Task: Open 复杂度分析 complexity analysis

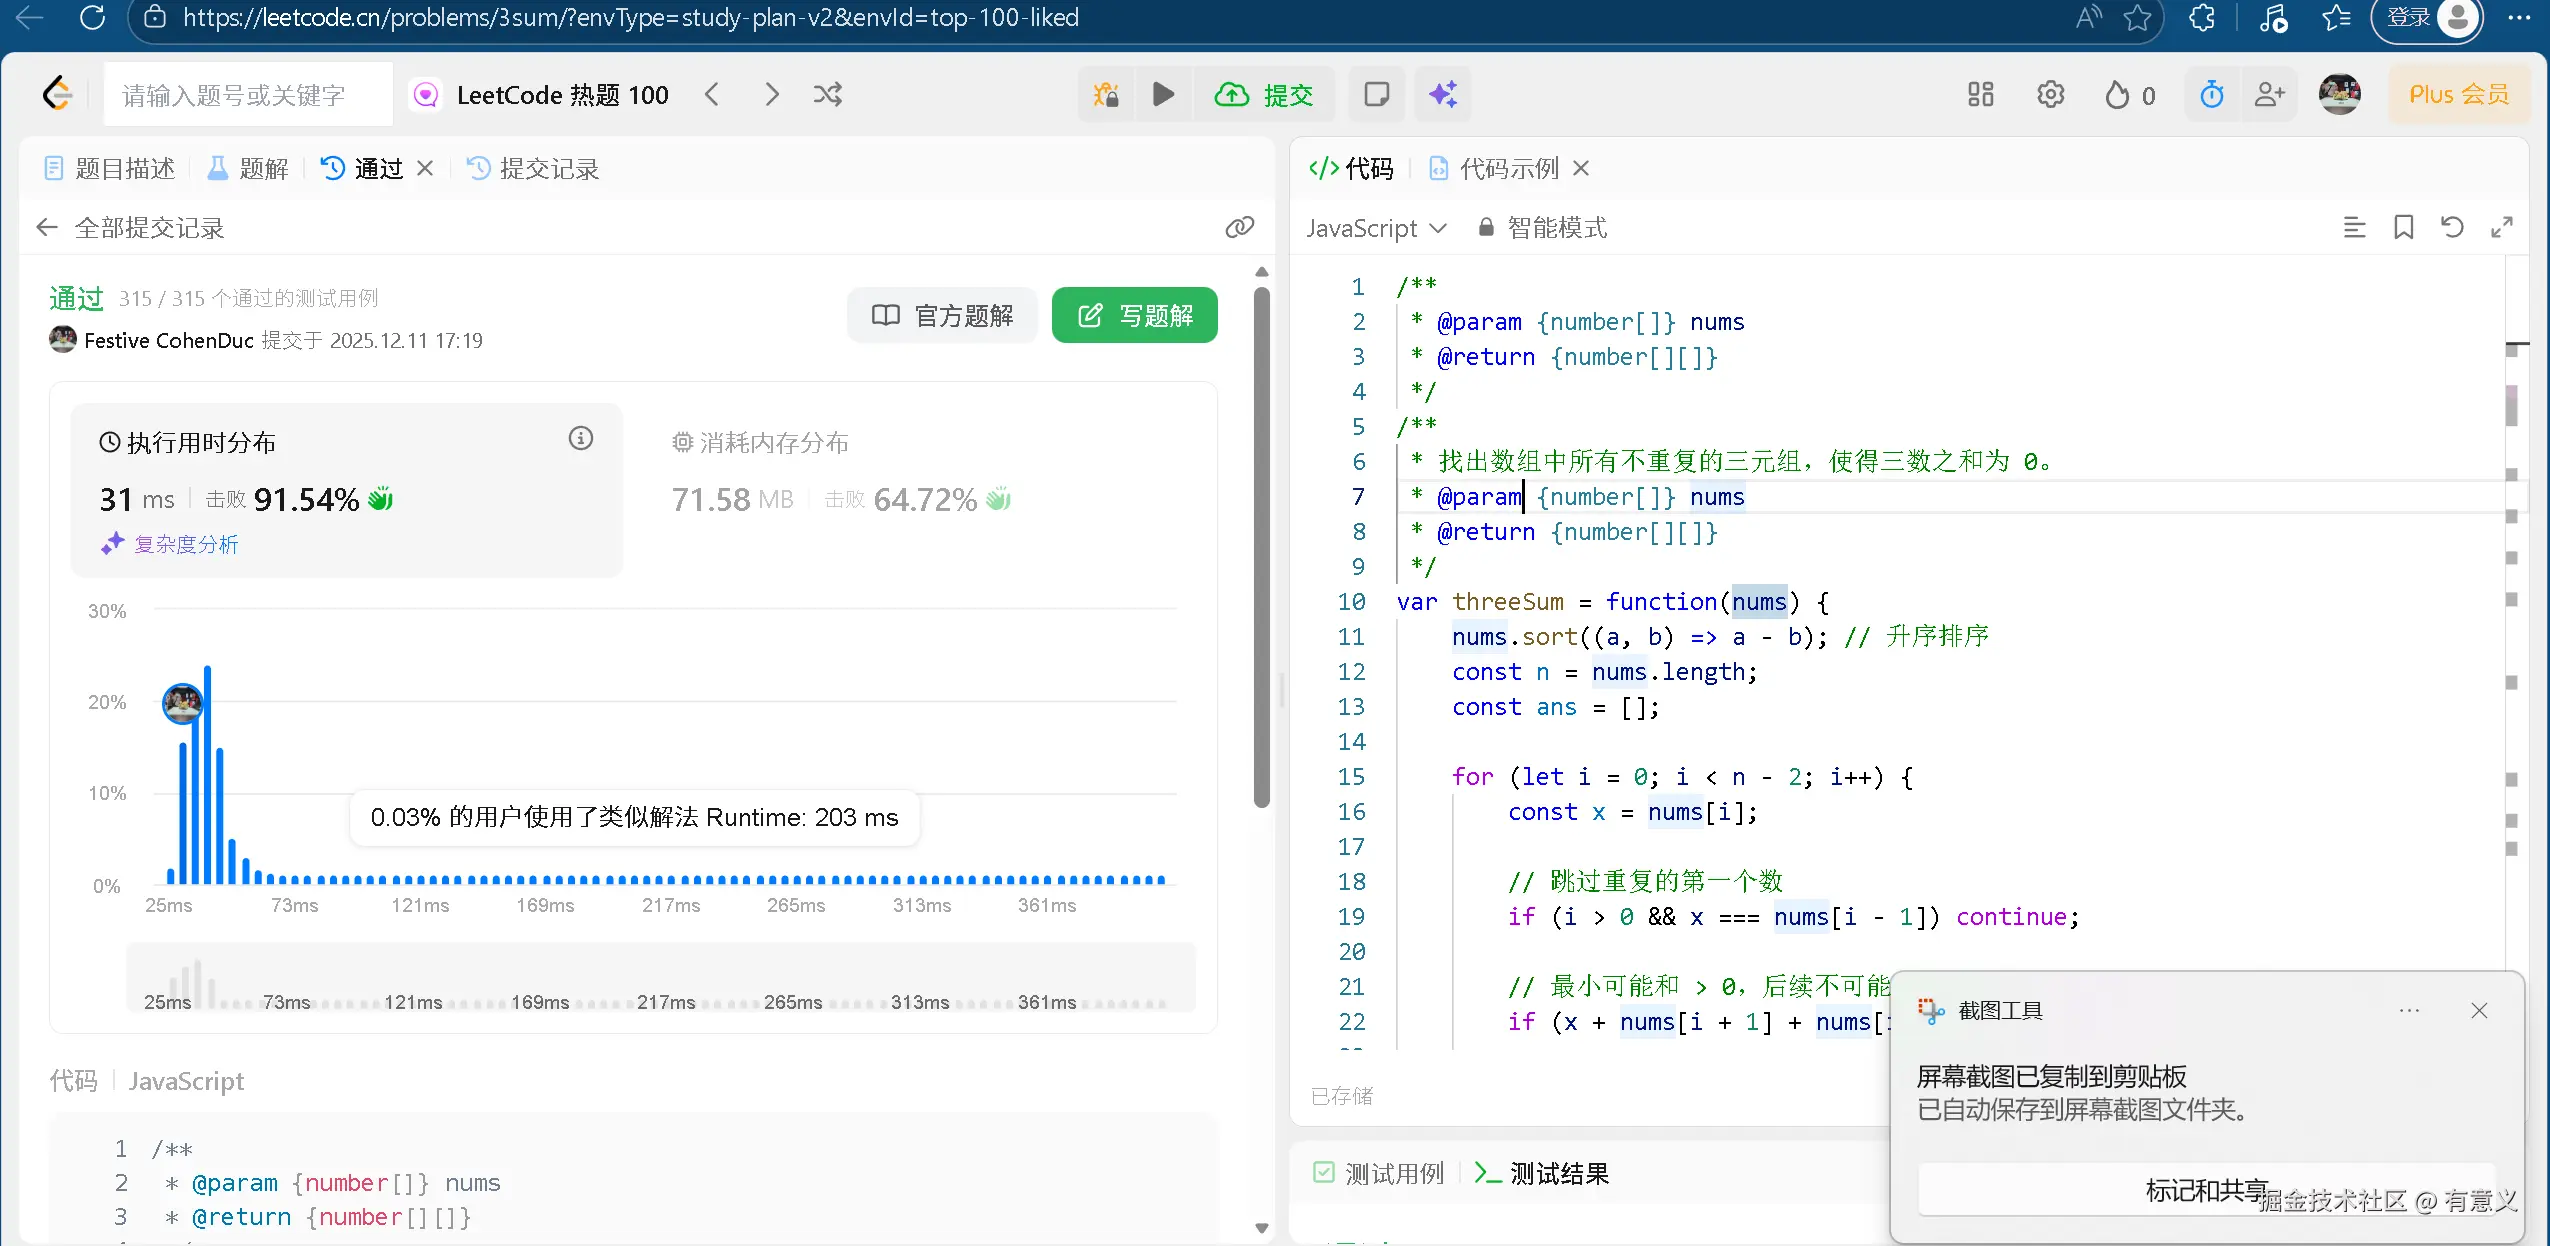Action: click(170, 544)
